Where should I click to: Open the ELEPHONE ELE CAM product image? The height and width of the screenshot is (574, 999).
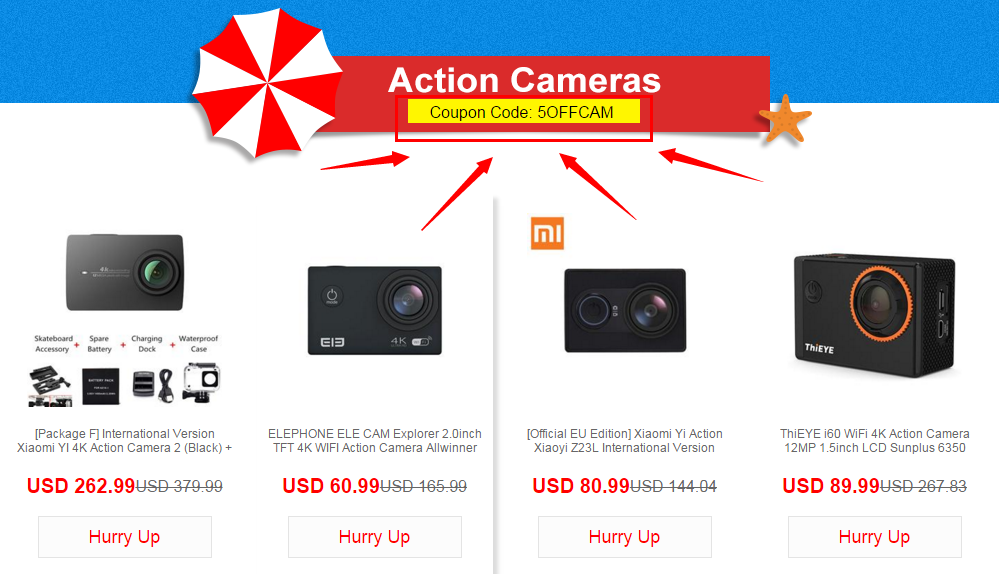click(375, 310)
